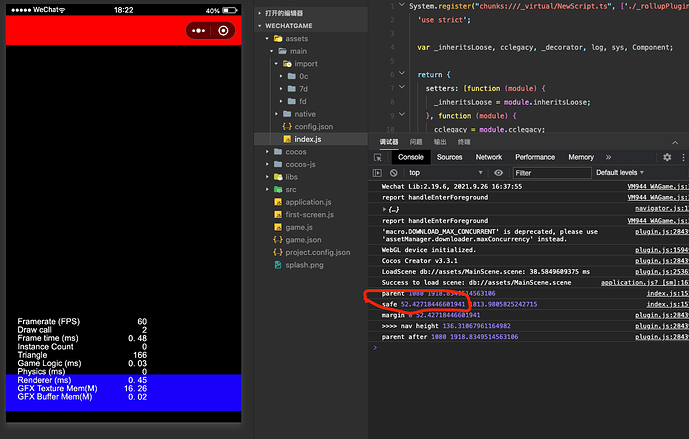Toggle the console sidebar panel icon

coord(377,173)
